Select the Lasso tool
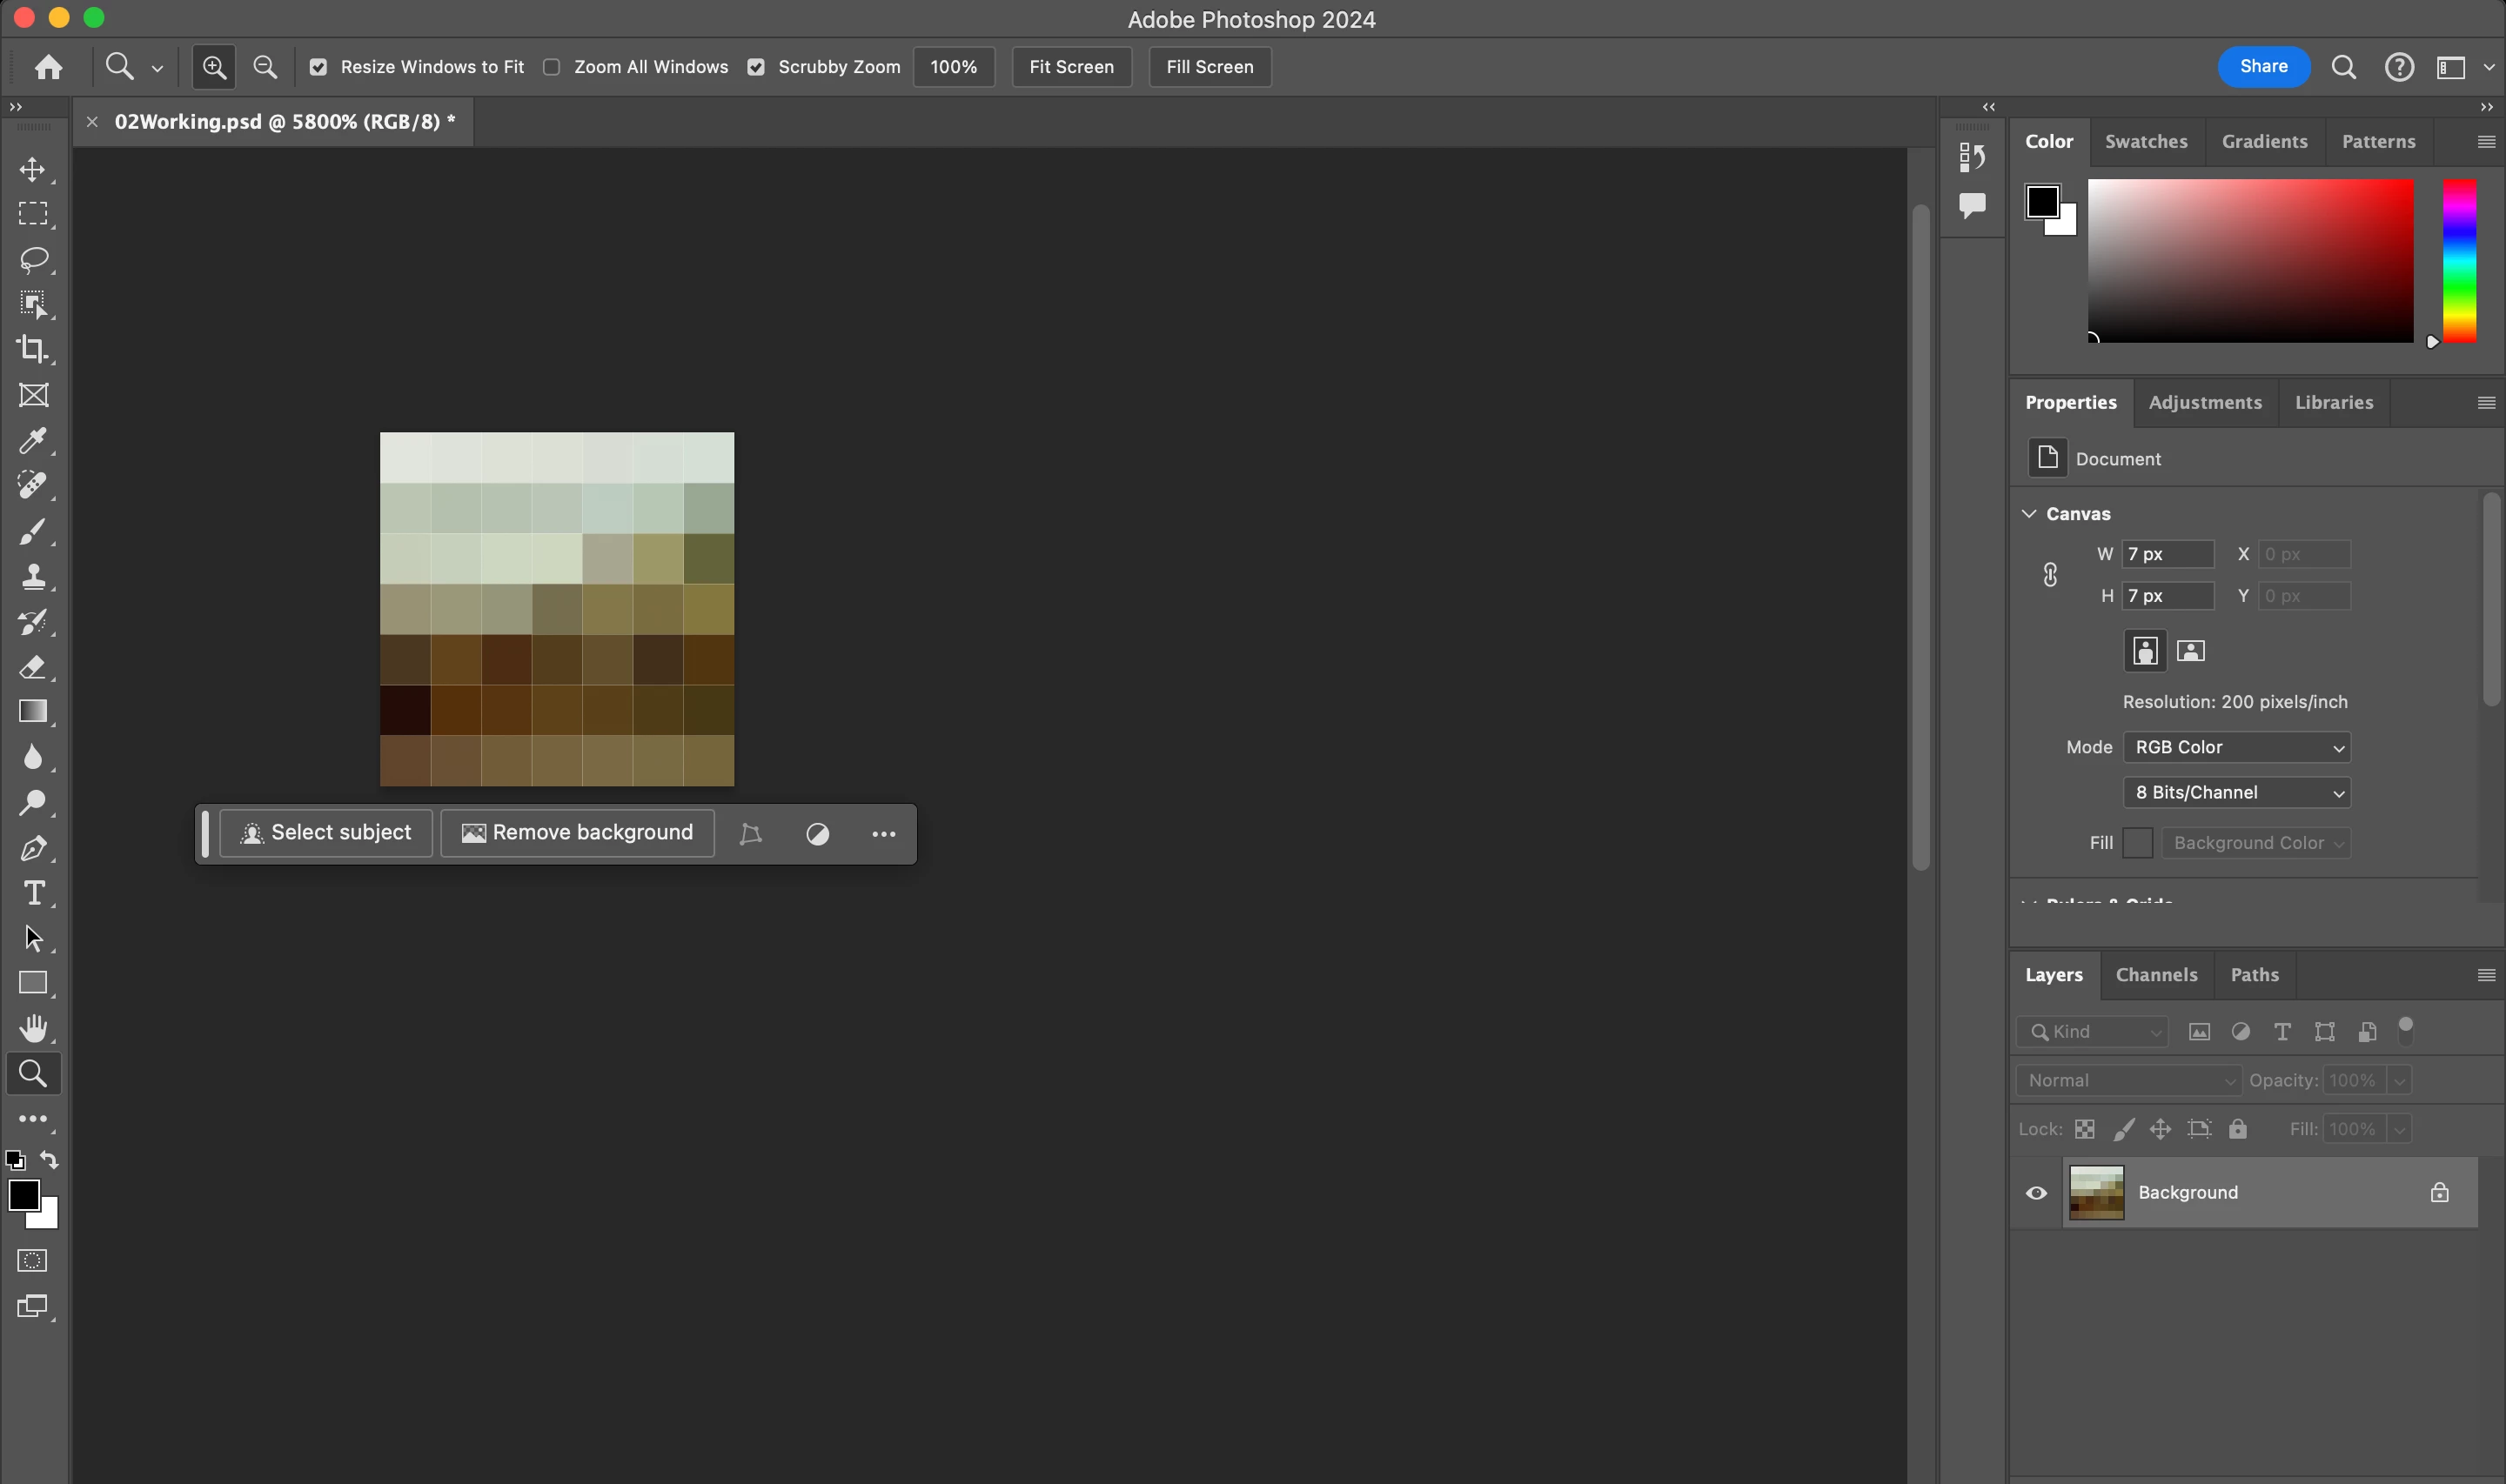Image resolution: width=2506 pixels, height=1484 pixels. (x=33, y=259)
